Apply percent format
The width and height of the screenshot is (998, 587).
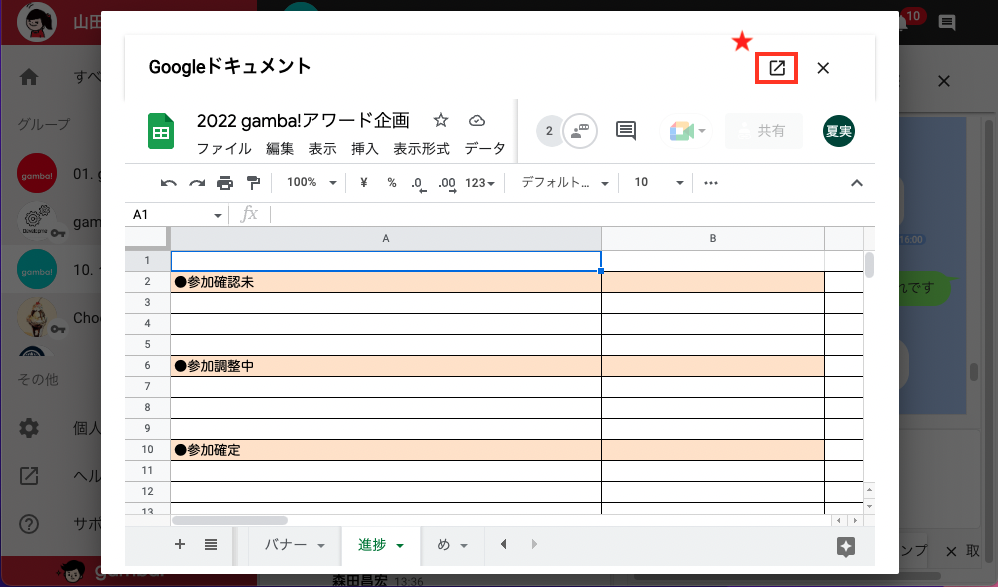[x=391, y=183]
